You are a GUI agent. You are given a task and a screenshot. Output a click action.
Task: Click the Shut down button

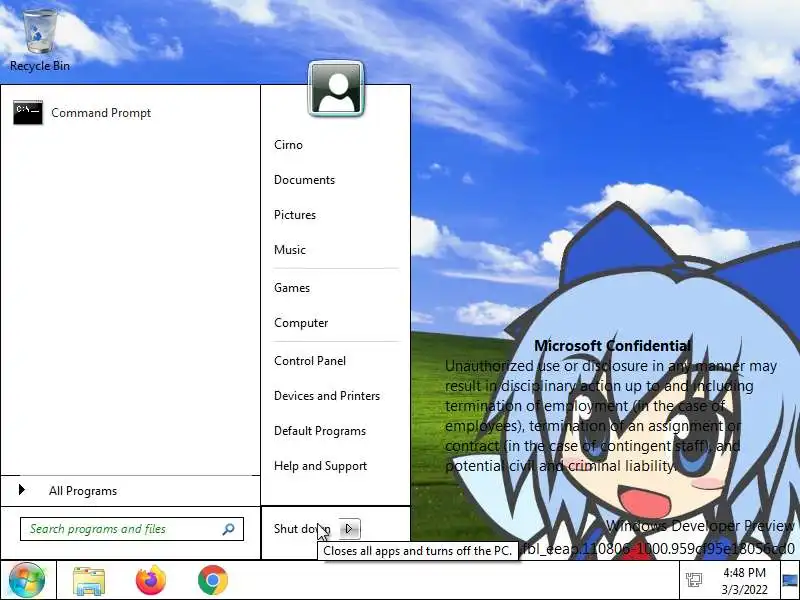tap(302, 529)
